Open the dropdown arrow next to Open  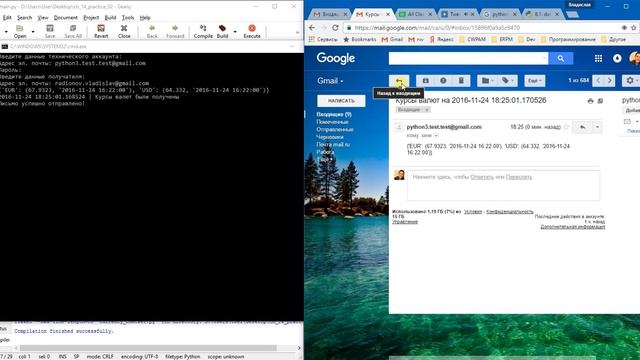33,31
